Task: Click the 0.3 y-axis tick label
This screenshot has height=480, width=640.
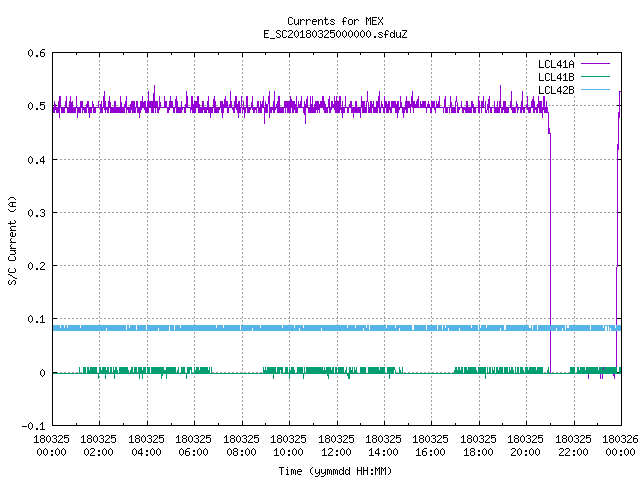Action: click(x=36, y=213)
